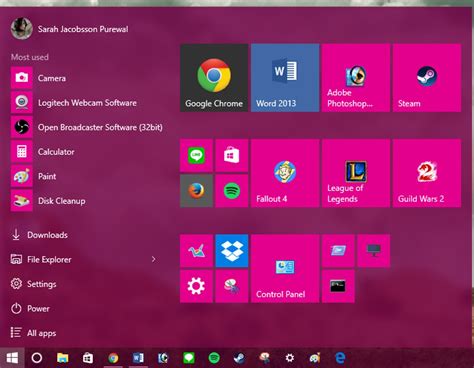Open the Cortana circle in taskbar
The image size is (474, 368).
(x=37, y=358)
